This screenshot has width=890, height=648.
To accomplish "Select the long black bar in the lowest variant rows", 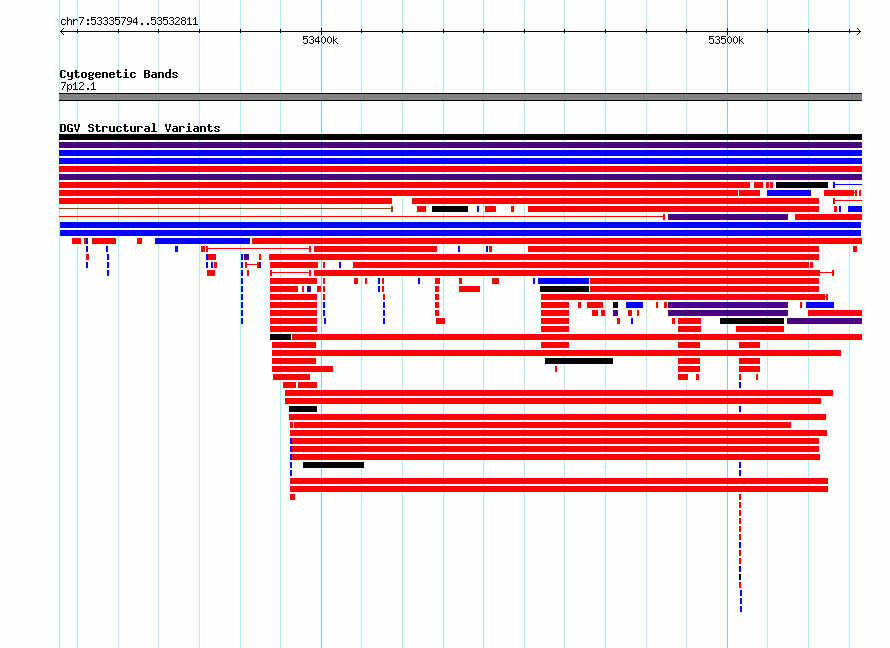I will (x=333, y=465).
